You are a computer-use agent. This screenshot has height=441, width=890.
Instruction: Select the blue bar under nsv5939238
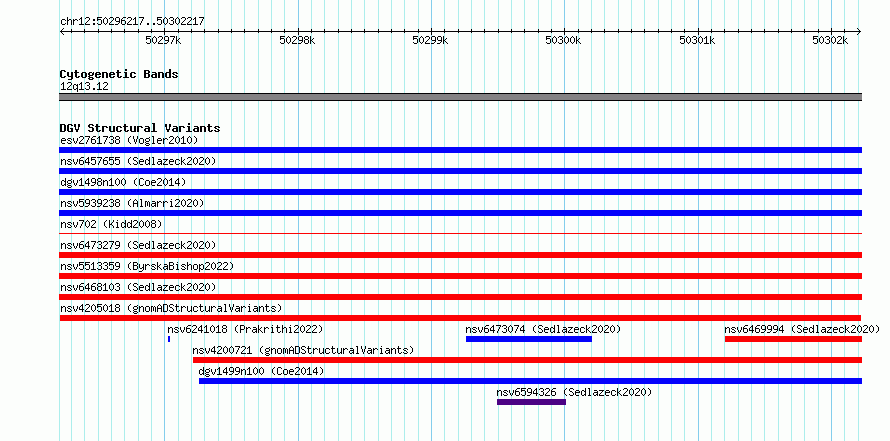click(460, 213)
